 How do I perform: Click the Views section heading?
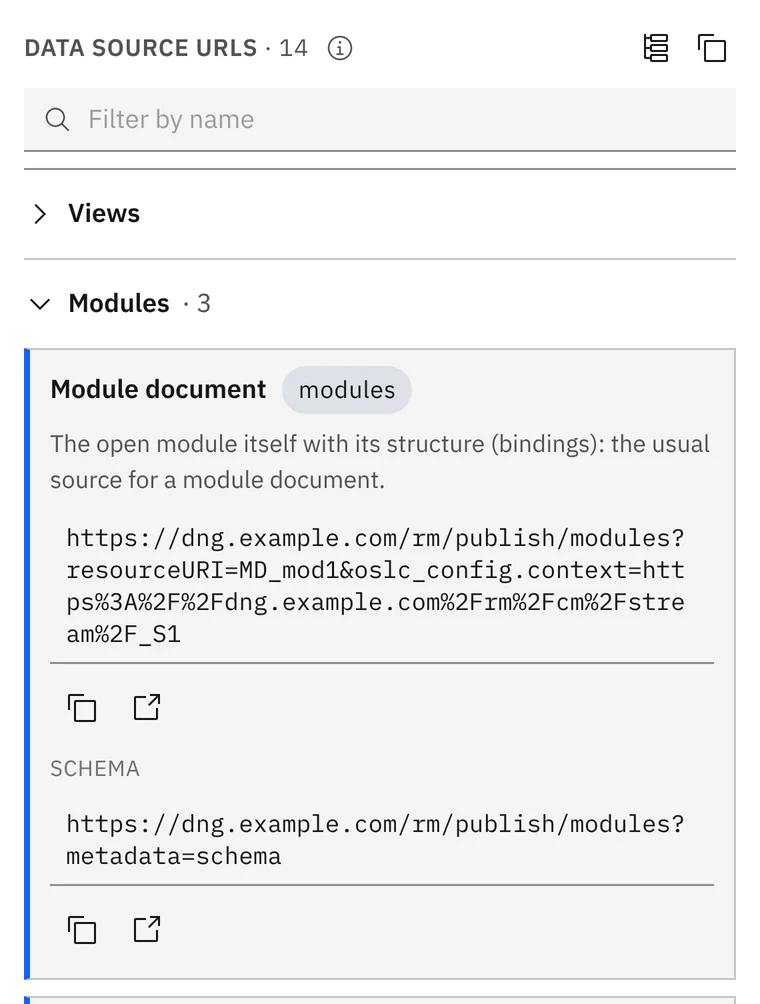click(104, 214)
